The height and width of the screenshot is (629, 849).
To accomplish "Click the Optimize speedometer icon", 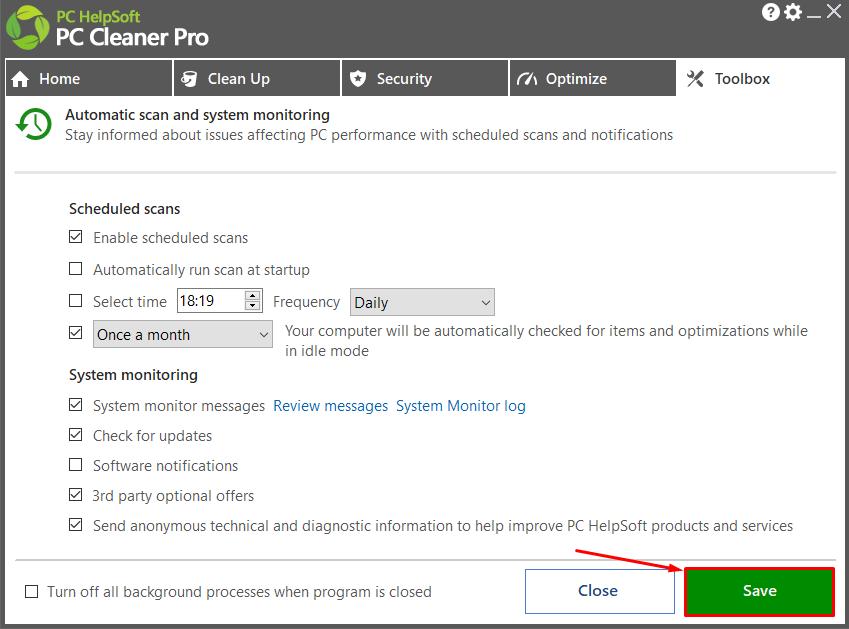I will coord(527,79).
